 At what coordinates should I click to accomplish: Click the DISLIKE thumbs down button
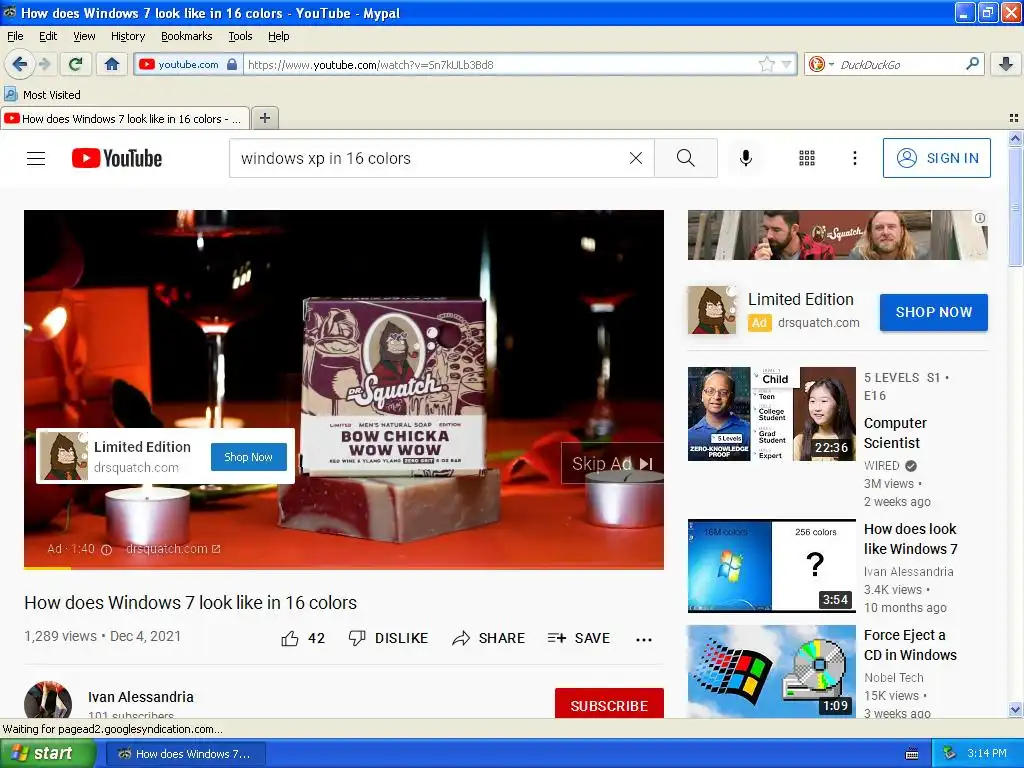click(x=389, y=638)
